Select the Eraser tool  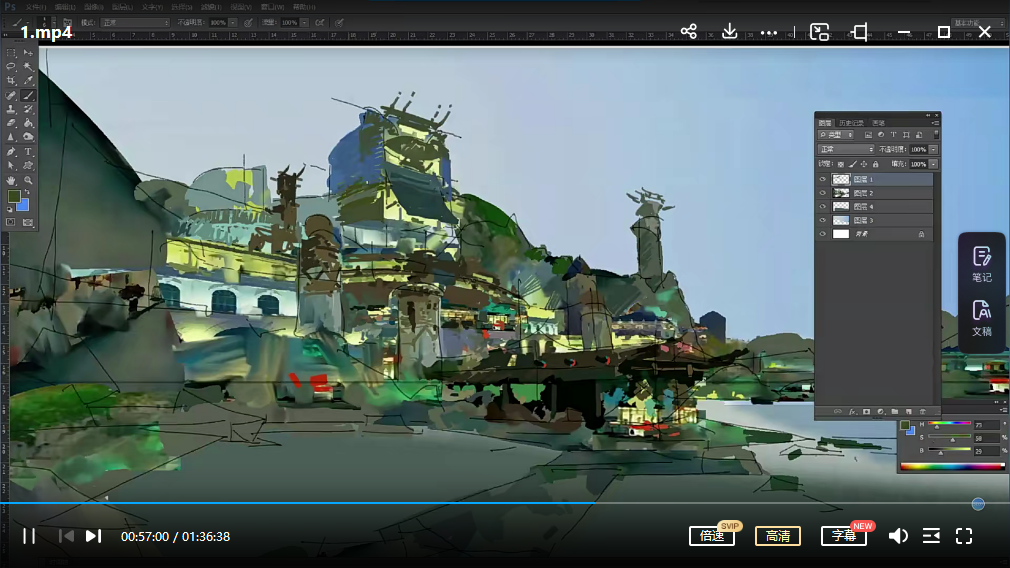click(x=11, y=123)
